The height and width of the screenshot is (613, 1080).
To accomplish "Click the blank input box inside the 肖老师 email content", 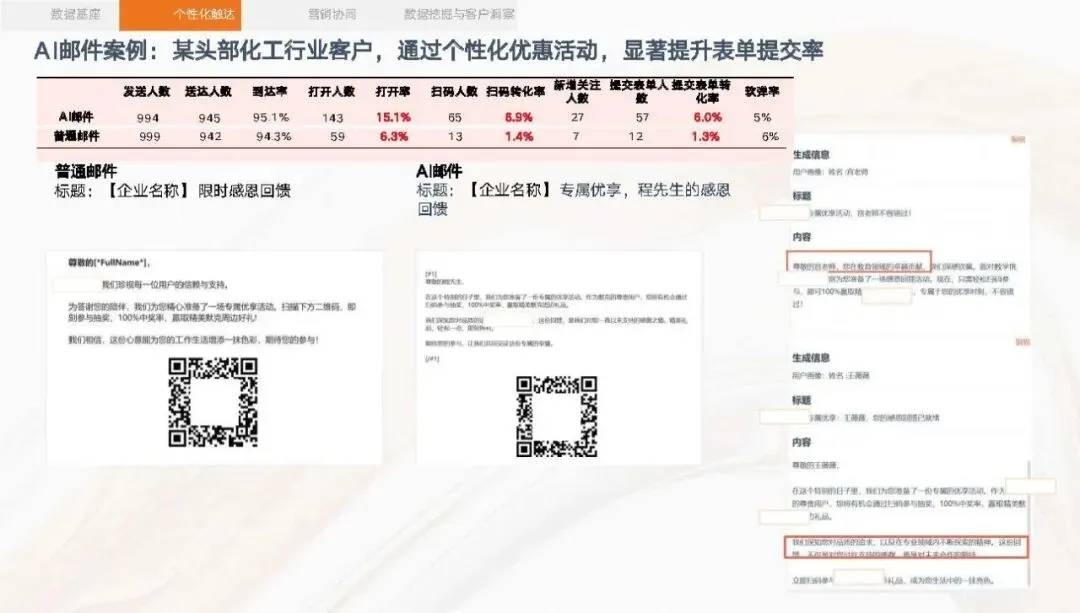I will pyautogui.click(x=889, y=295).
